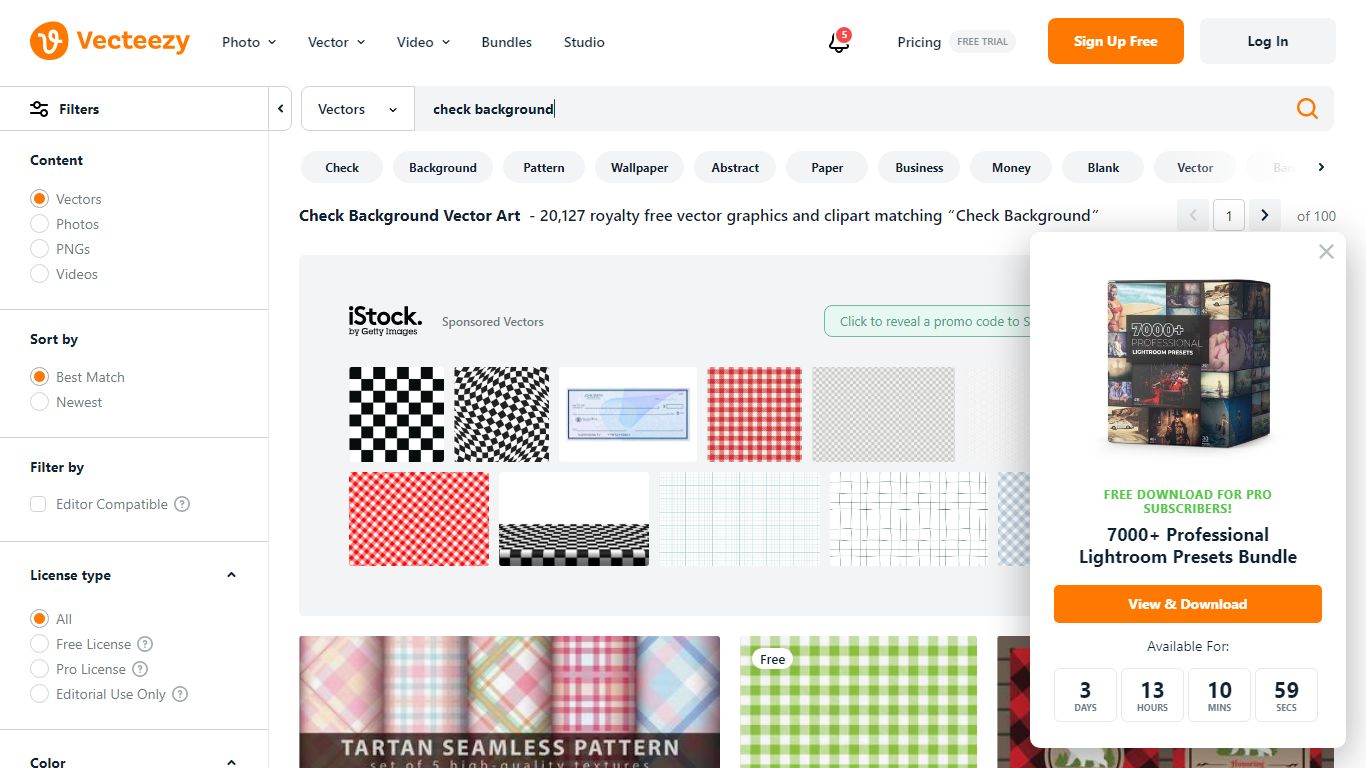Select All license type radio
Viewport: 1366px width, 768px height.
coord(39,619)
